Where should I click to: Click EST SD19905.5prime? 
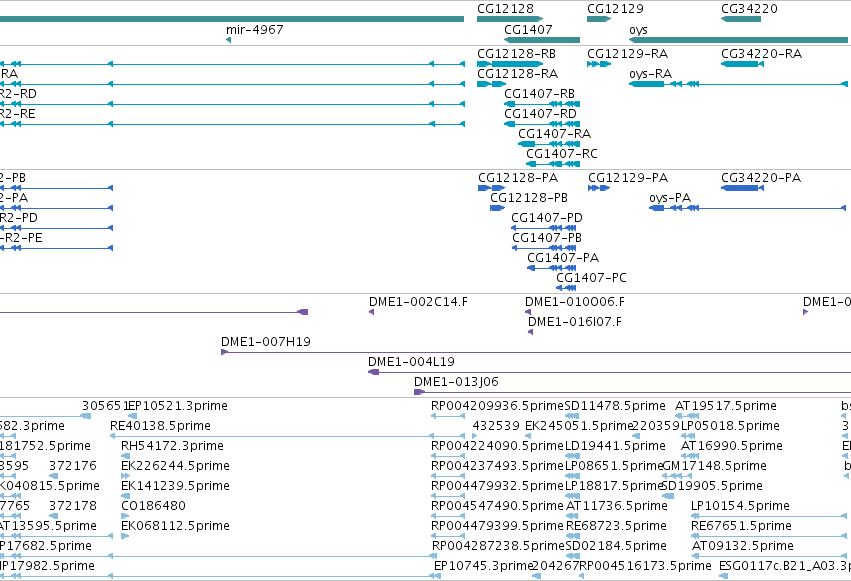click(x=668, y=496)
